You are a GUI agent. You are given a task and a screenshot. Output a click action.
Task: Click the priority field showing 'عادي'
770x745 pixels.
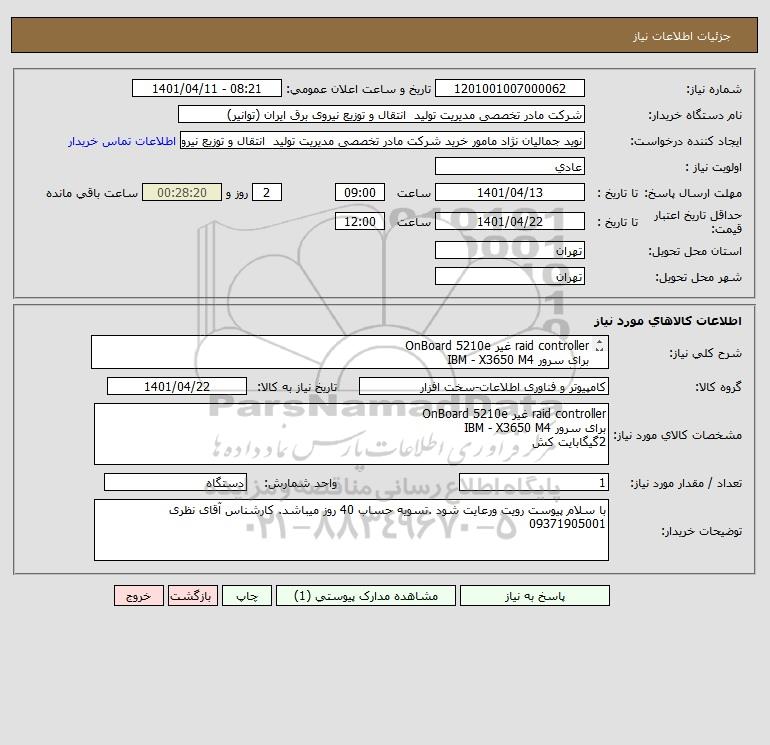pos(510,166)
